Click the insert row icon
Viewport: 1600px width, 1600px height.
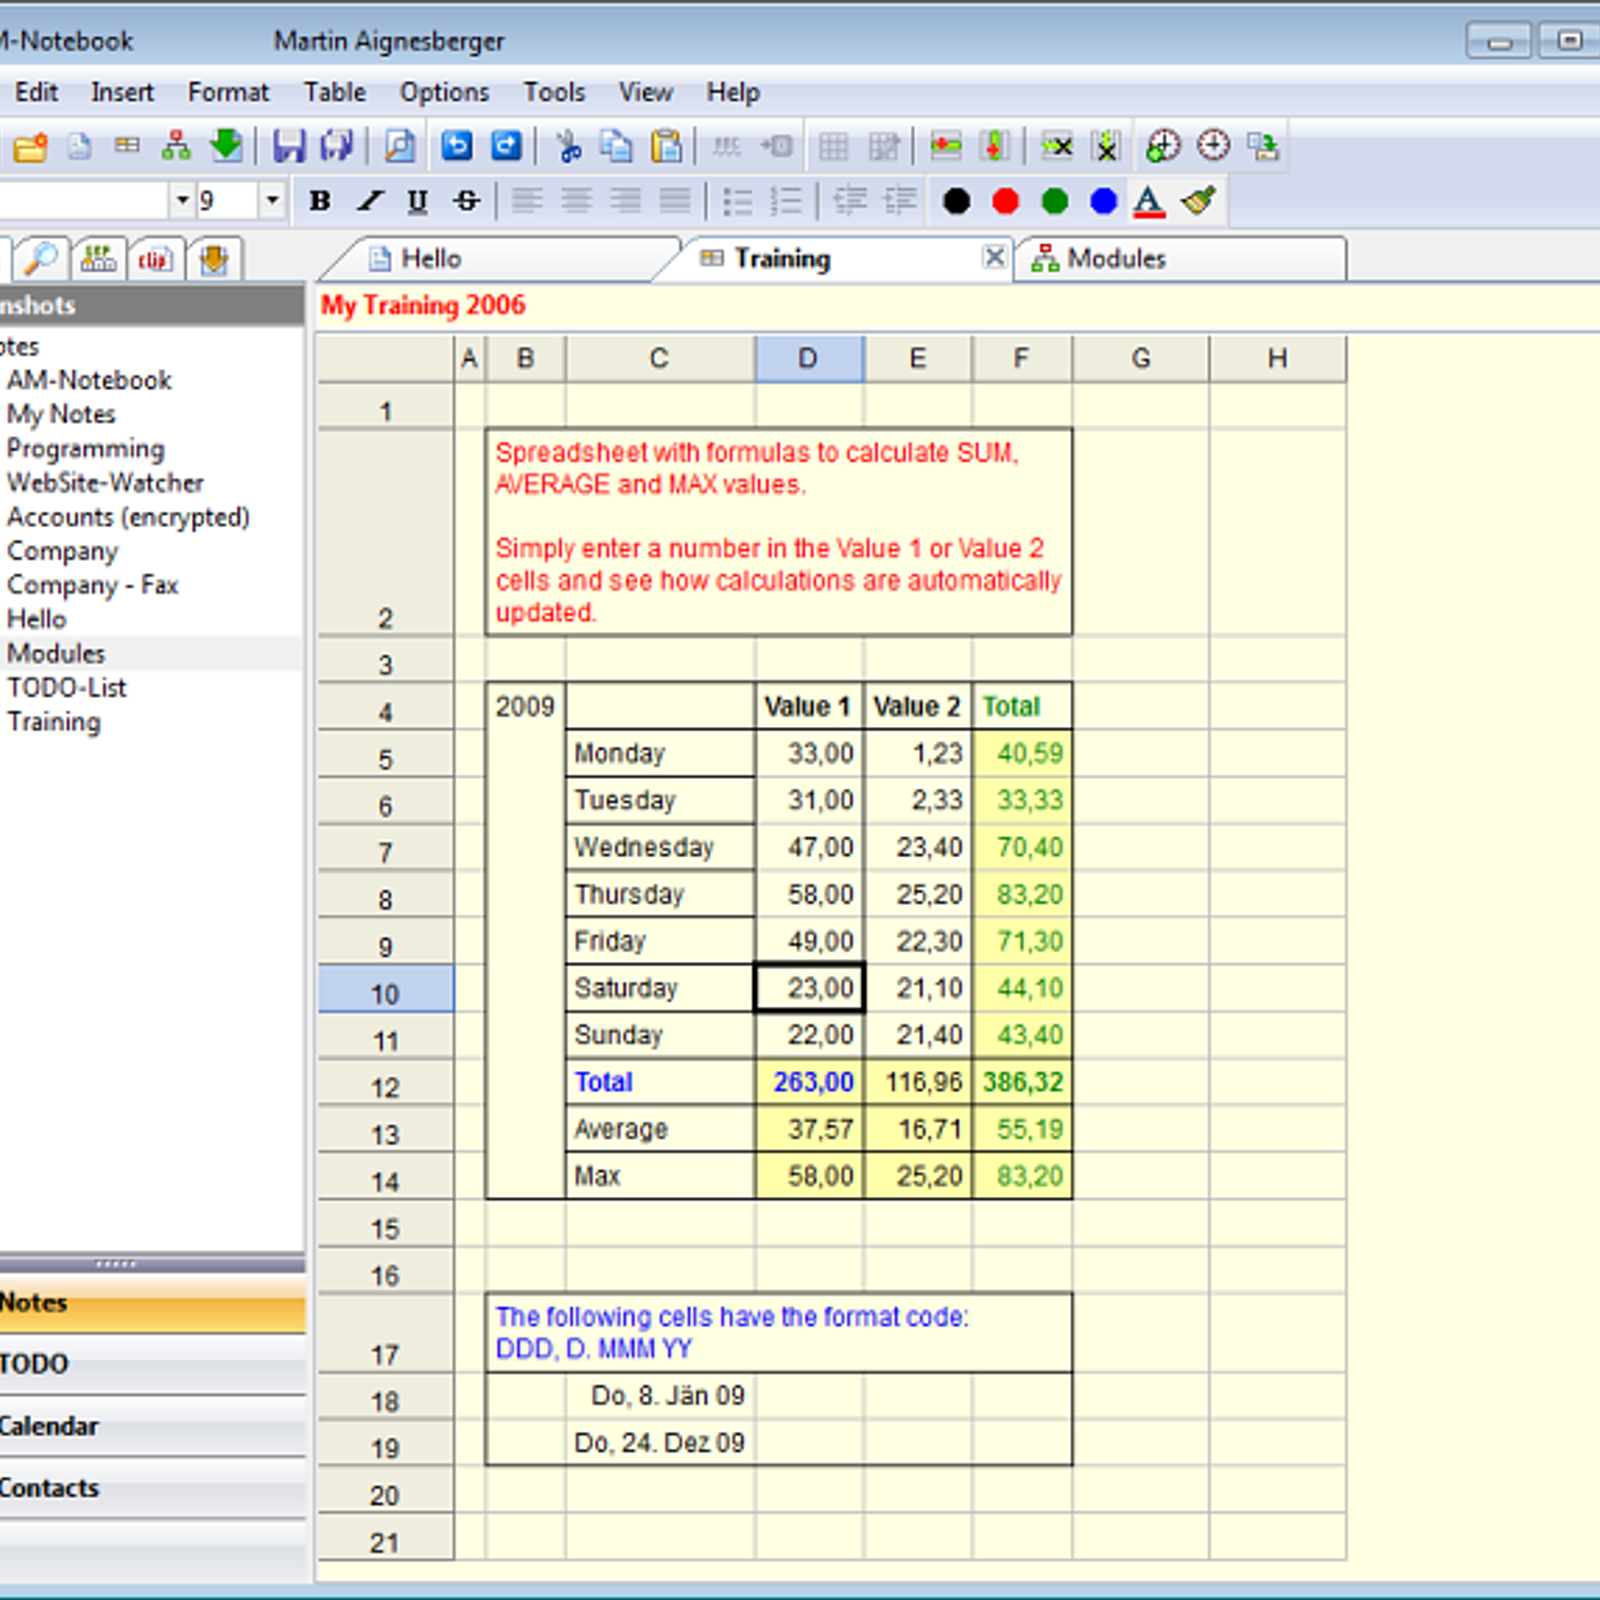pyautogui.click(x=945, y=147)
